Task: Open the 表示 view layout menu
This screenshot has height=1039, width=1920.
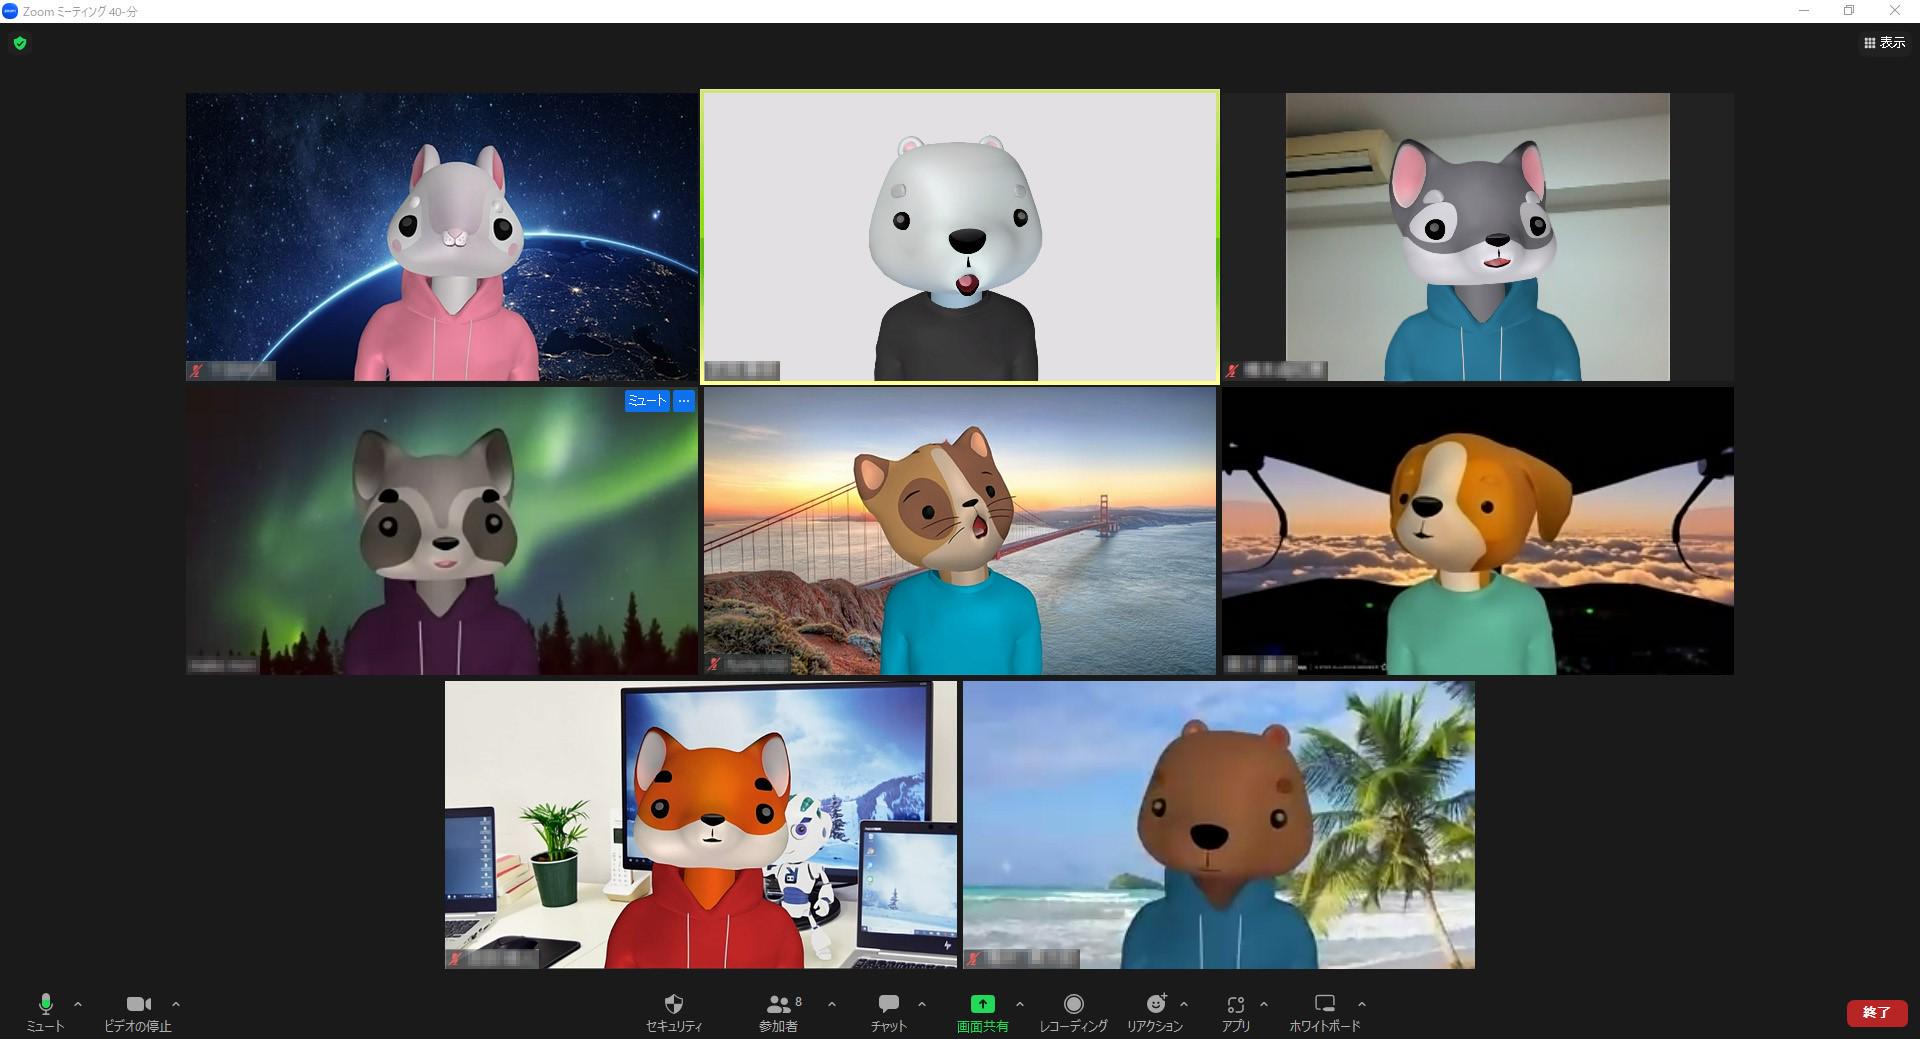Action: tap(1884, 43)
